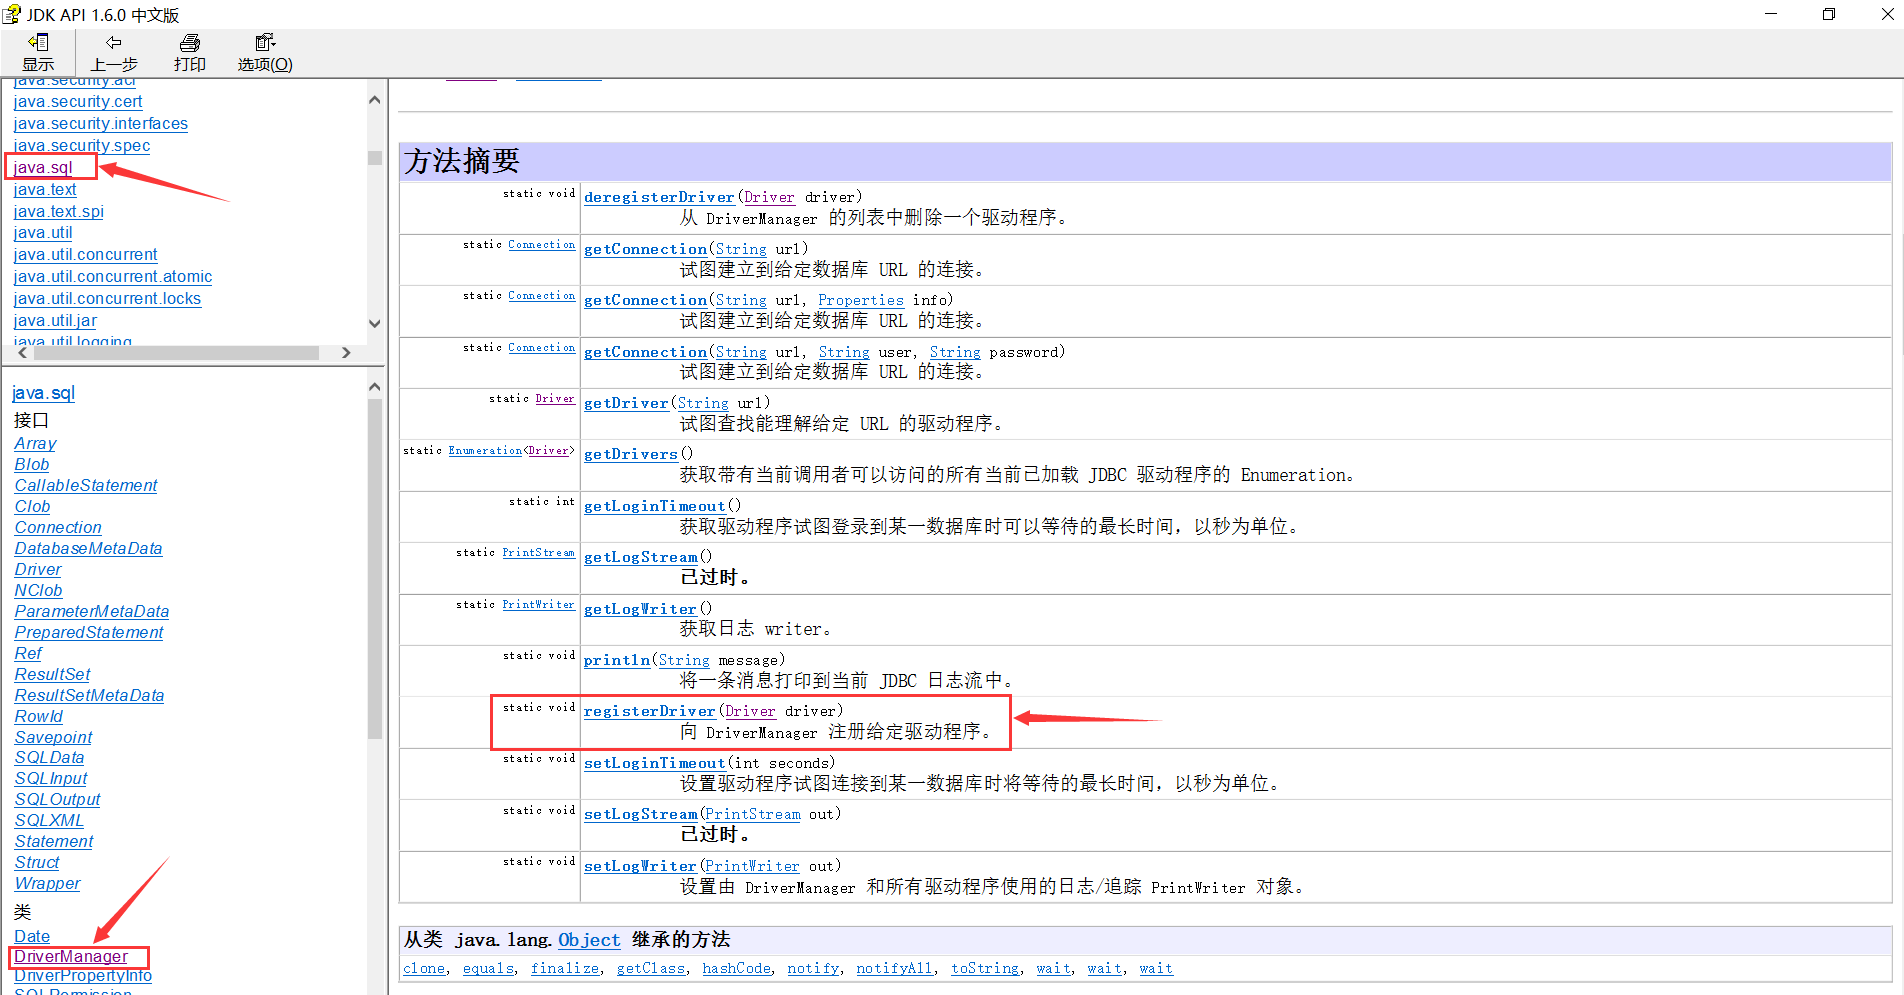Image resolution: width=1904 pixels, height=995 pixels.
Task: Open the Connection return type link
Action: coord(542,244)
